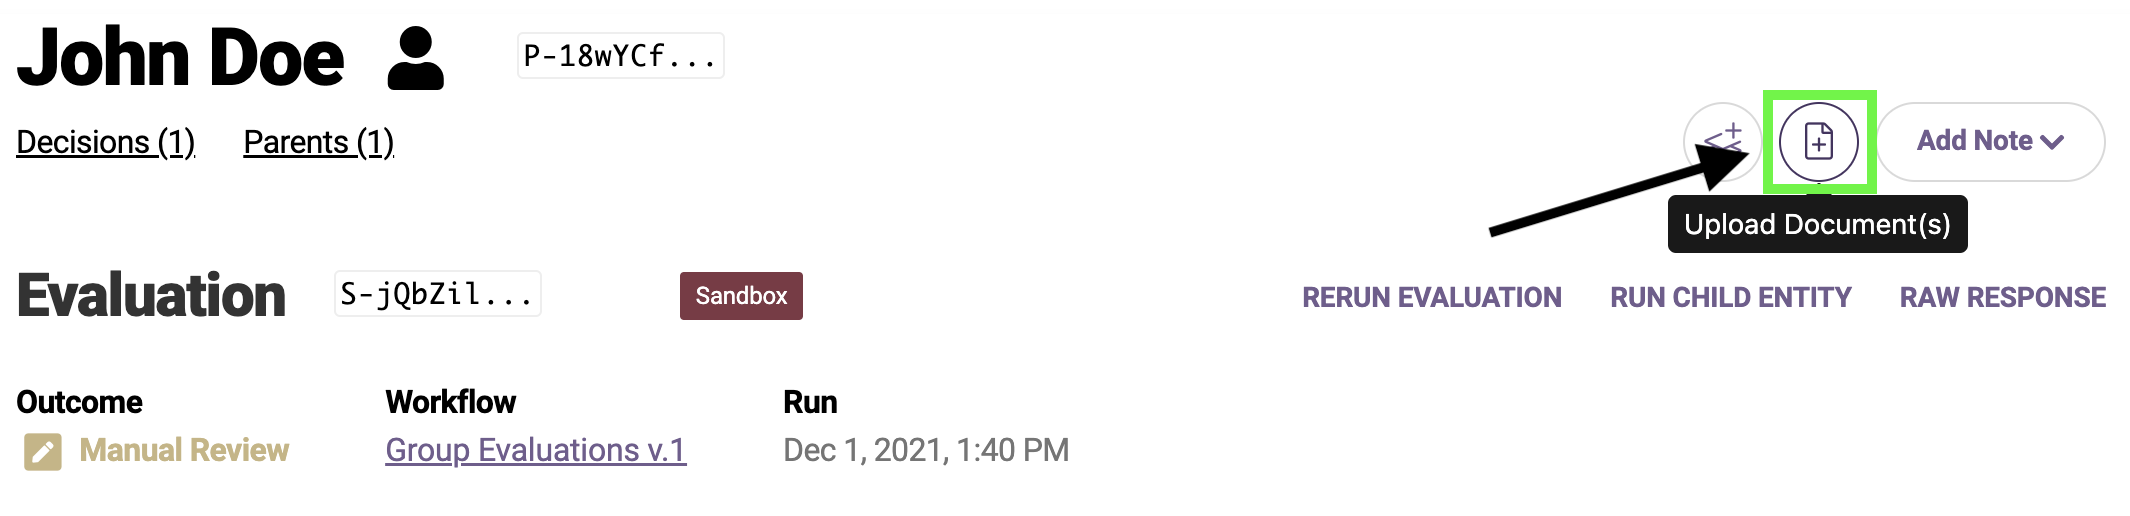This screenshot has height=516, width=2130.
Task: Open the Decisions (1) link
Action: [106, 142]
